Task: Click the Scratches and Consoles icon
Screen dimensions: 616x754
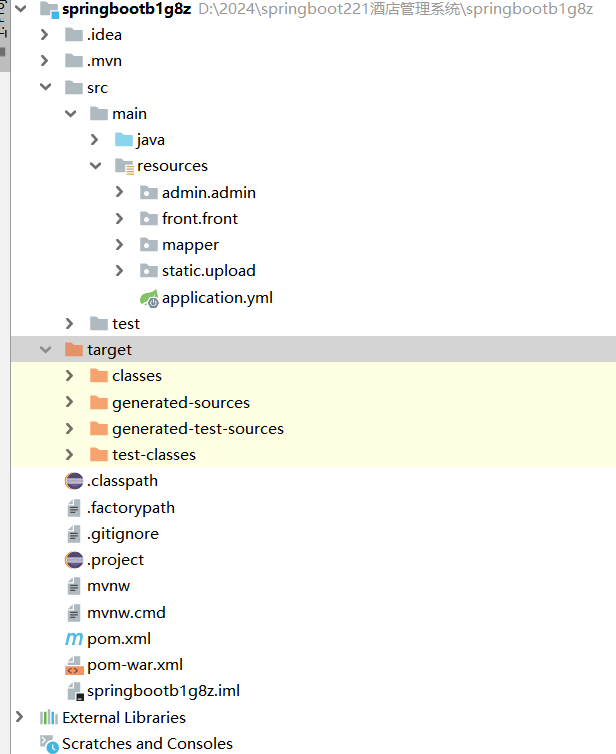Action: [49, 744]
